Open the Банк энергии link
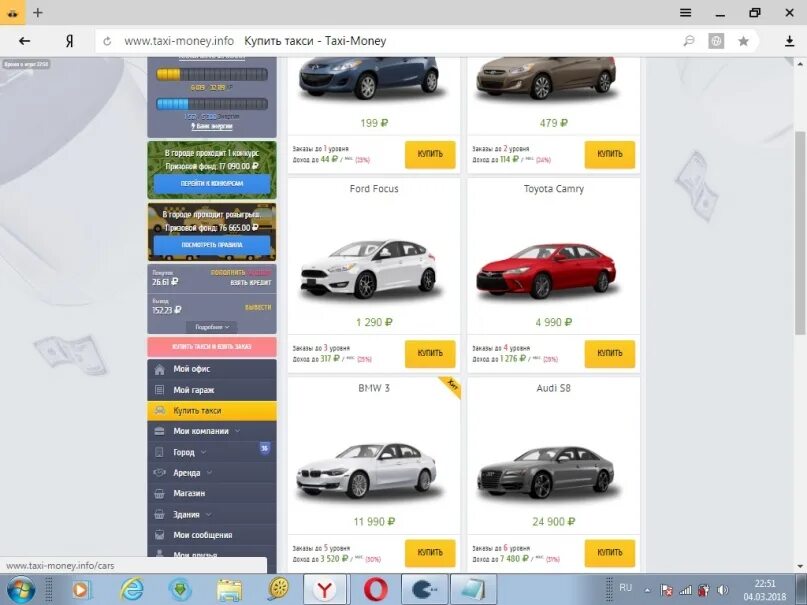Image resolution: width=807 pixels, height=605 pixels. [212, 126]
